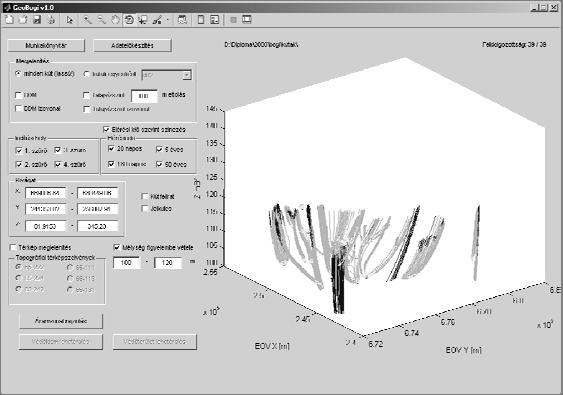Click the Insert Colorbar icon
Screen dimensions: 563x395
(201, 20)
